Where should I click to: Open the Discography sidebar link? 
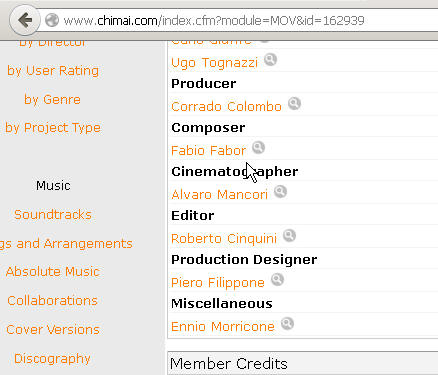tap(52, 359)
